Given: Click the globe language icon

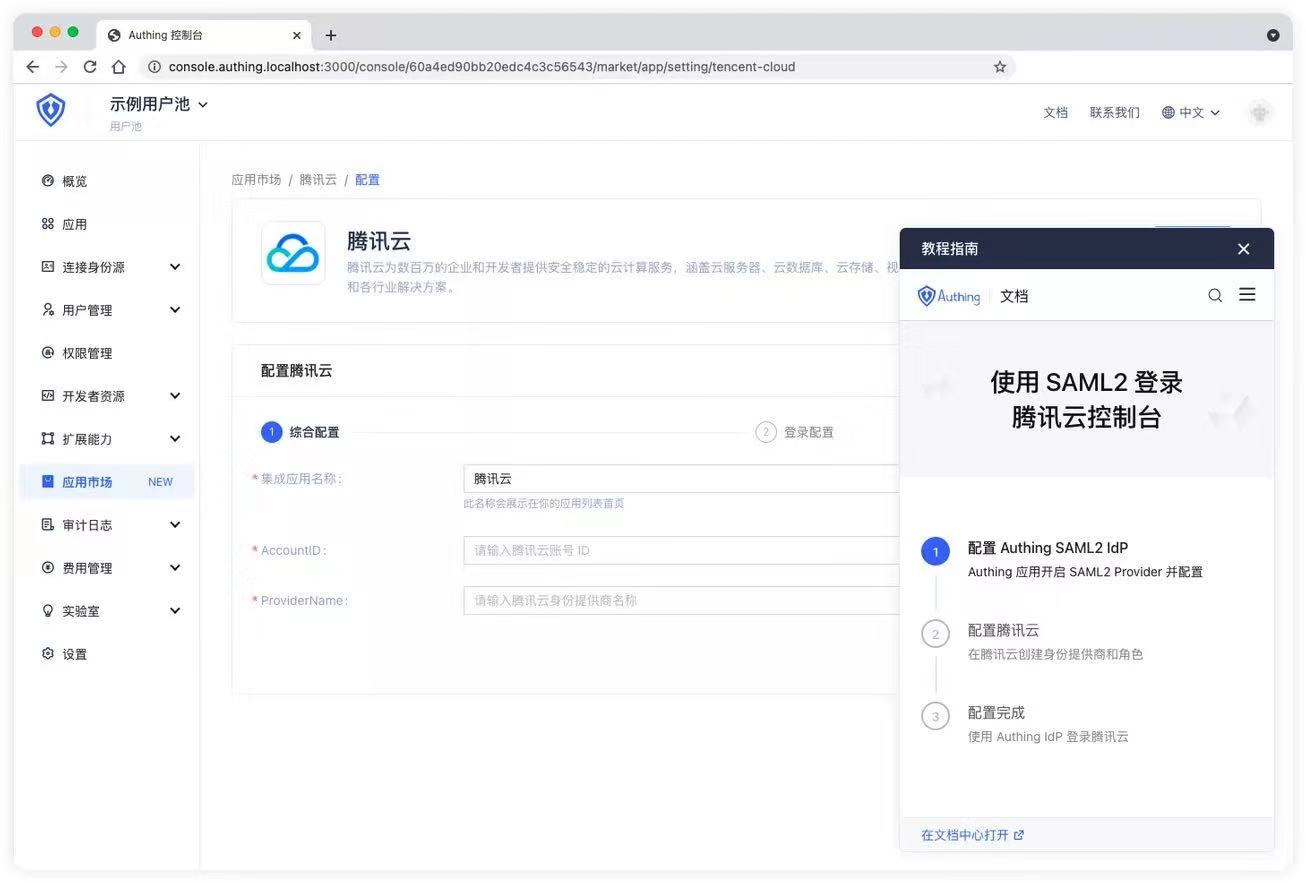Looking at the screenshot, I should [1168, 113].
